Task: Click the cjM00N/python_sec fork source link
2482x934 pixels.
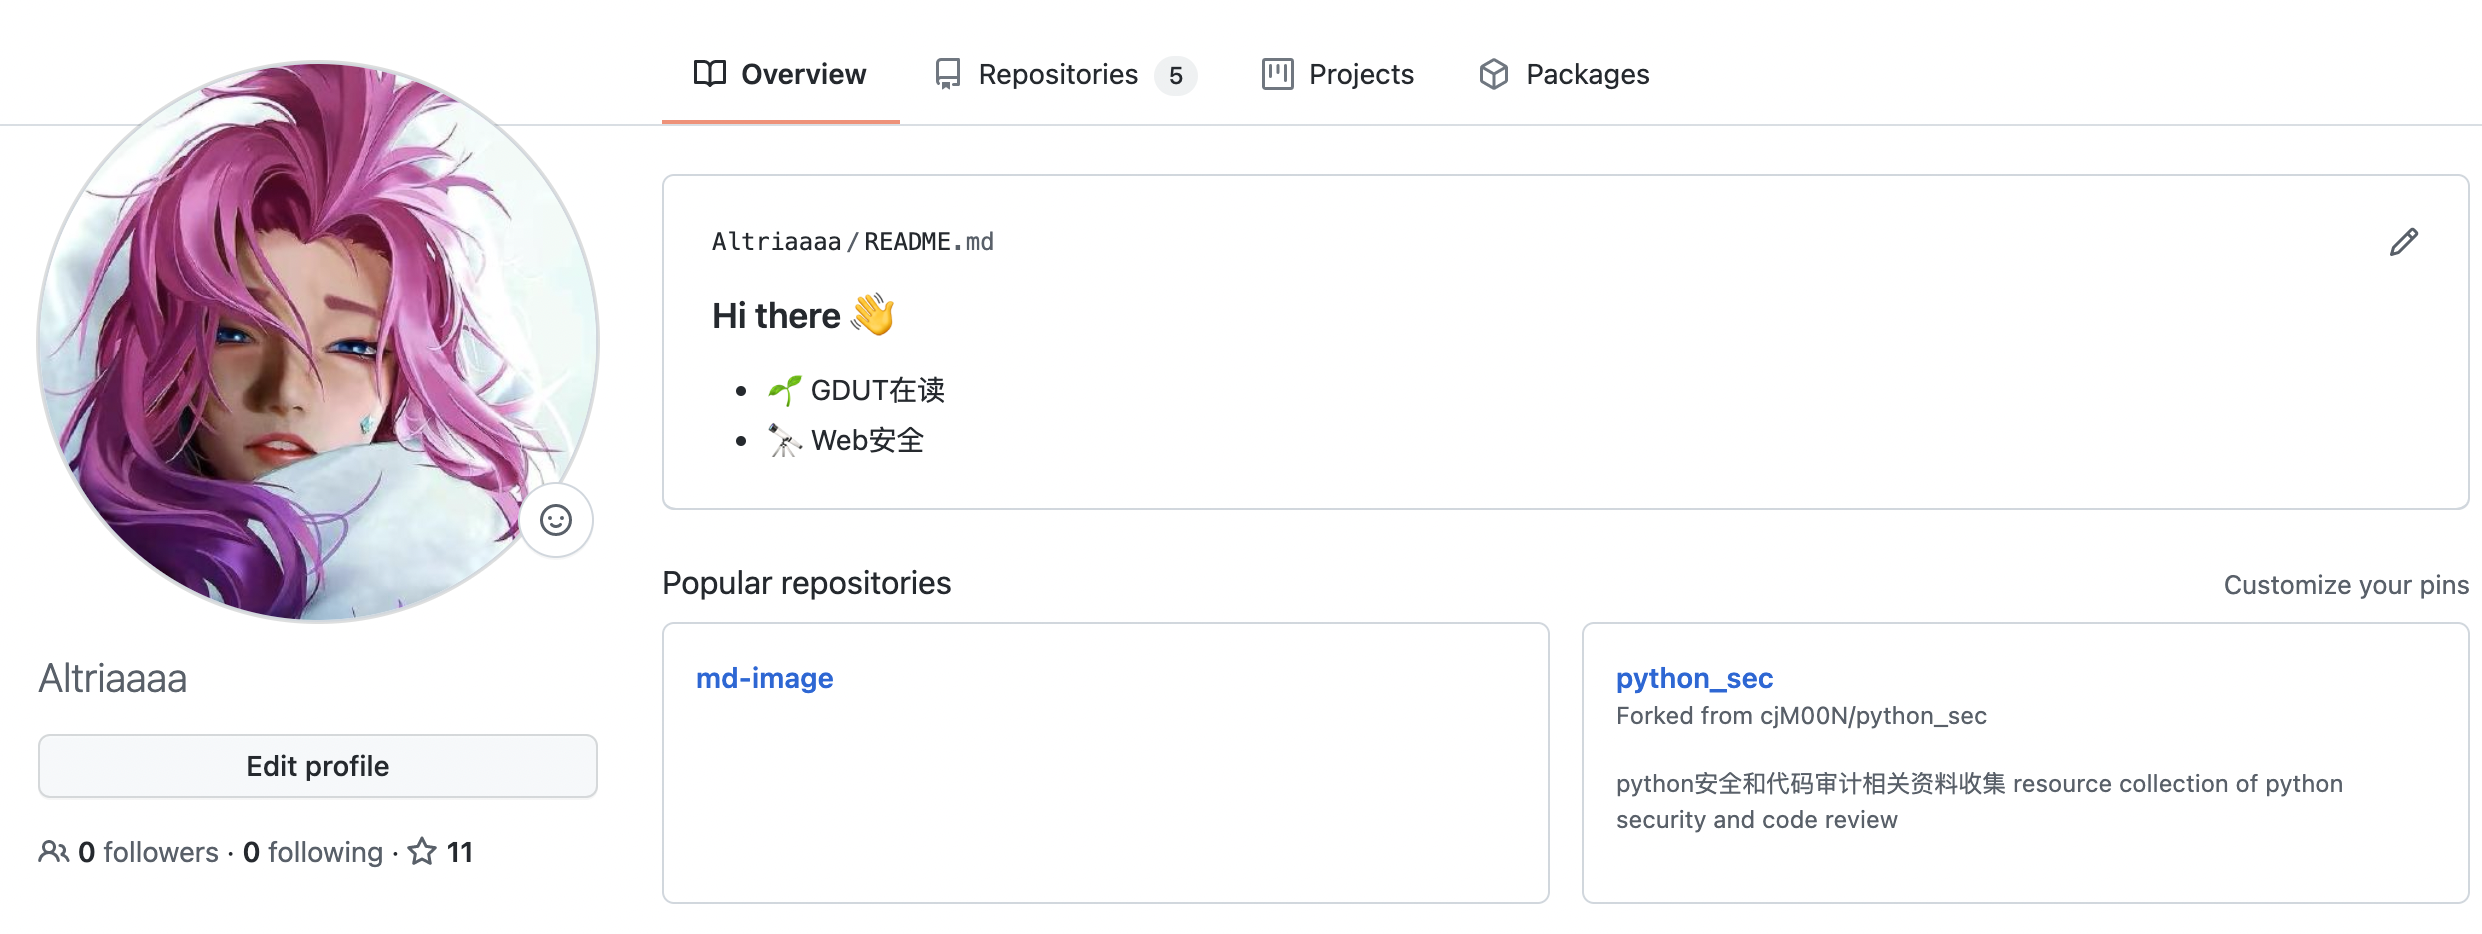Action: [1873, 716]
